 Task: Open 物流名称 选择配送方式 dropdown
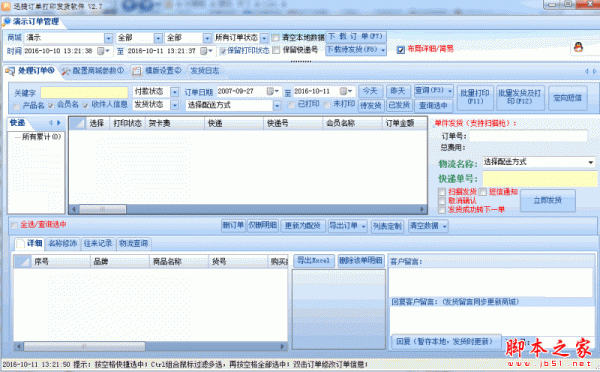coord(590,162)
